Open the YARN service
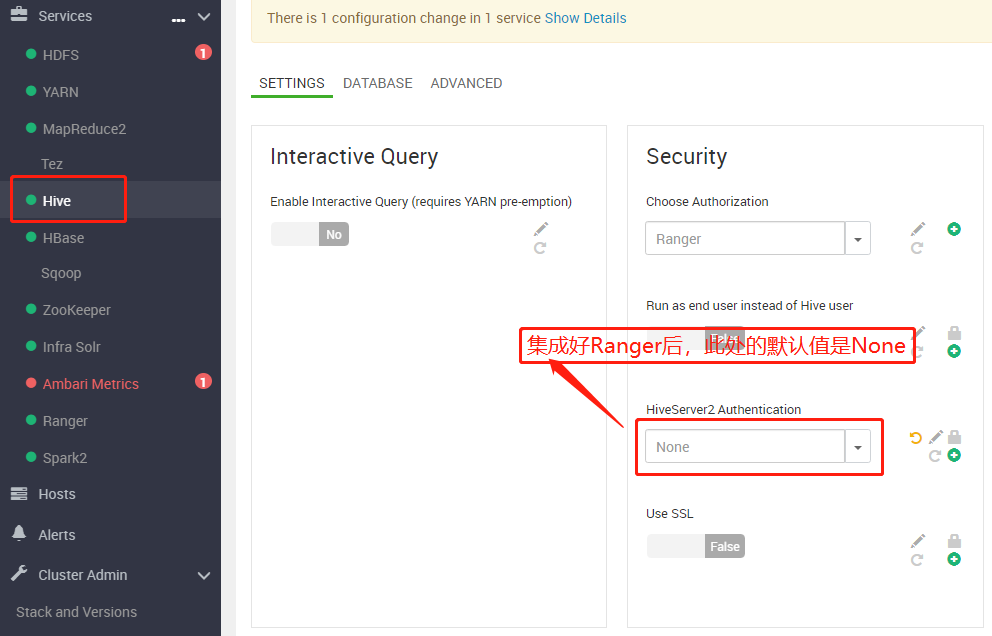Screen dimensions: 992x636 [61, 92]
